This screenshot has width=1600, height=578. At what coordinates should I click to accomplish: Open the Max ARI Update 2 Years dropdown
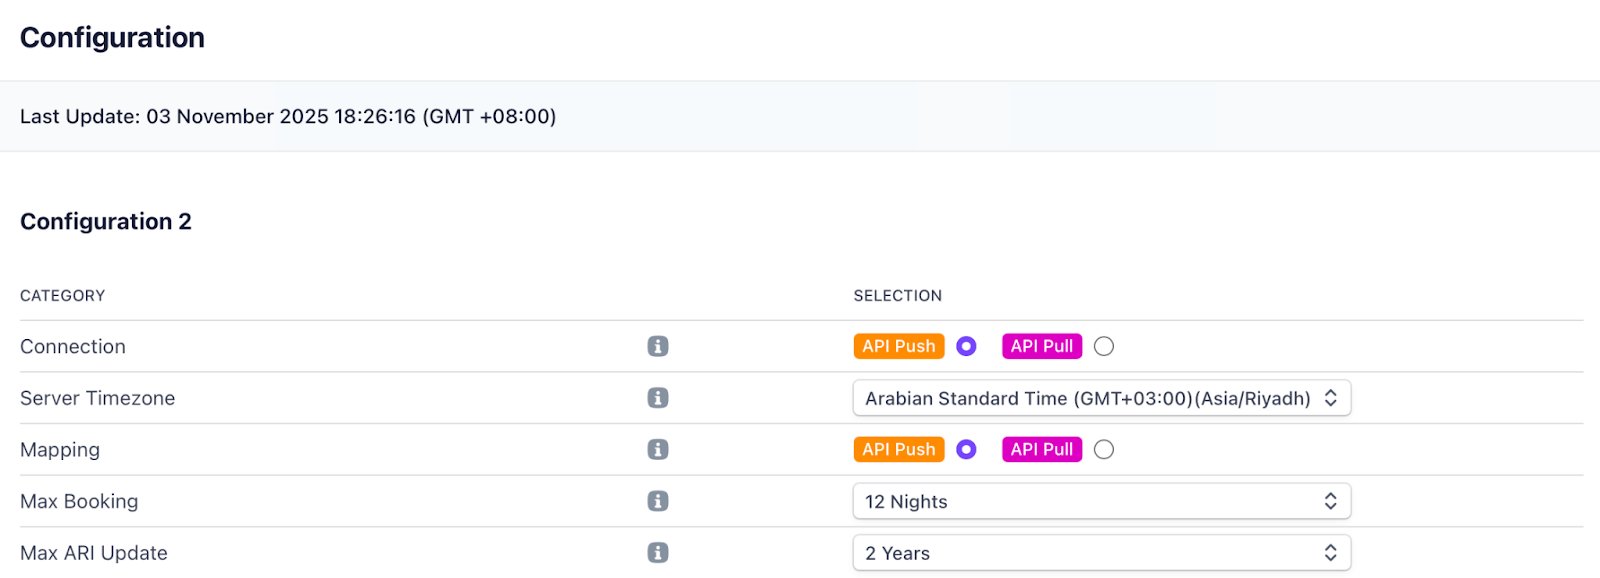pyautogui.click(x=1101, y=553)
